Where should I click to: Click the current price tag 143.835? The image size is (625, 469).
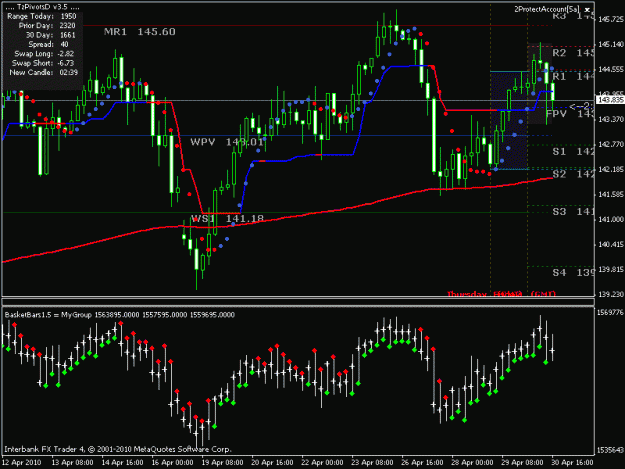(x=610, y=100)
